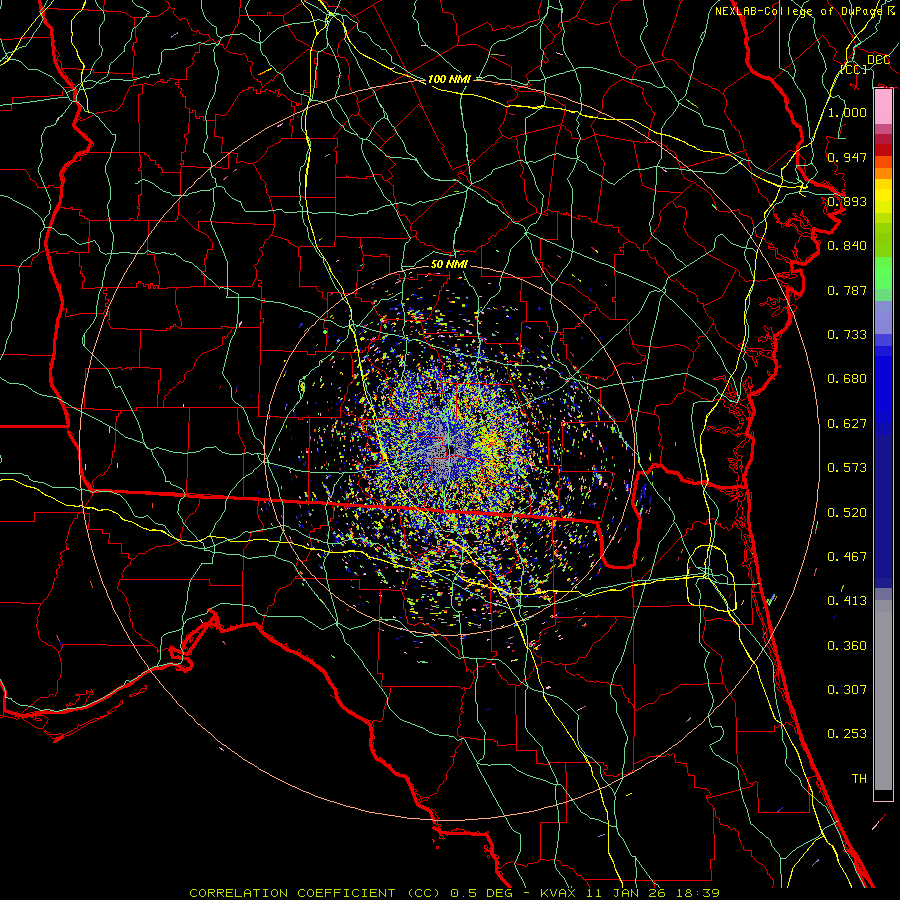Click the bright green colorbar segment
The height and width of the screenshot is (900, 900).
point(883,273)
